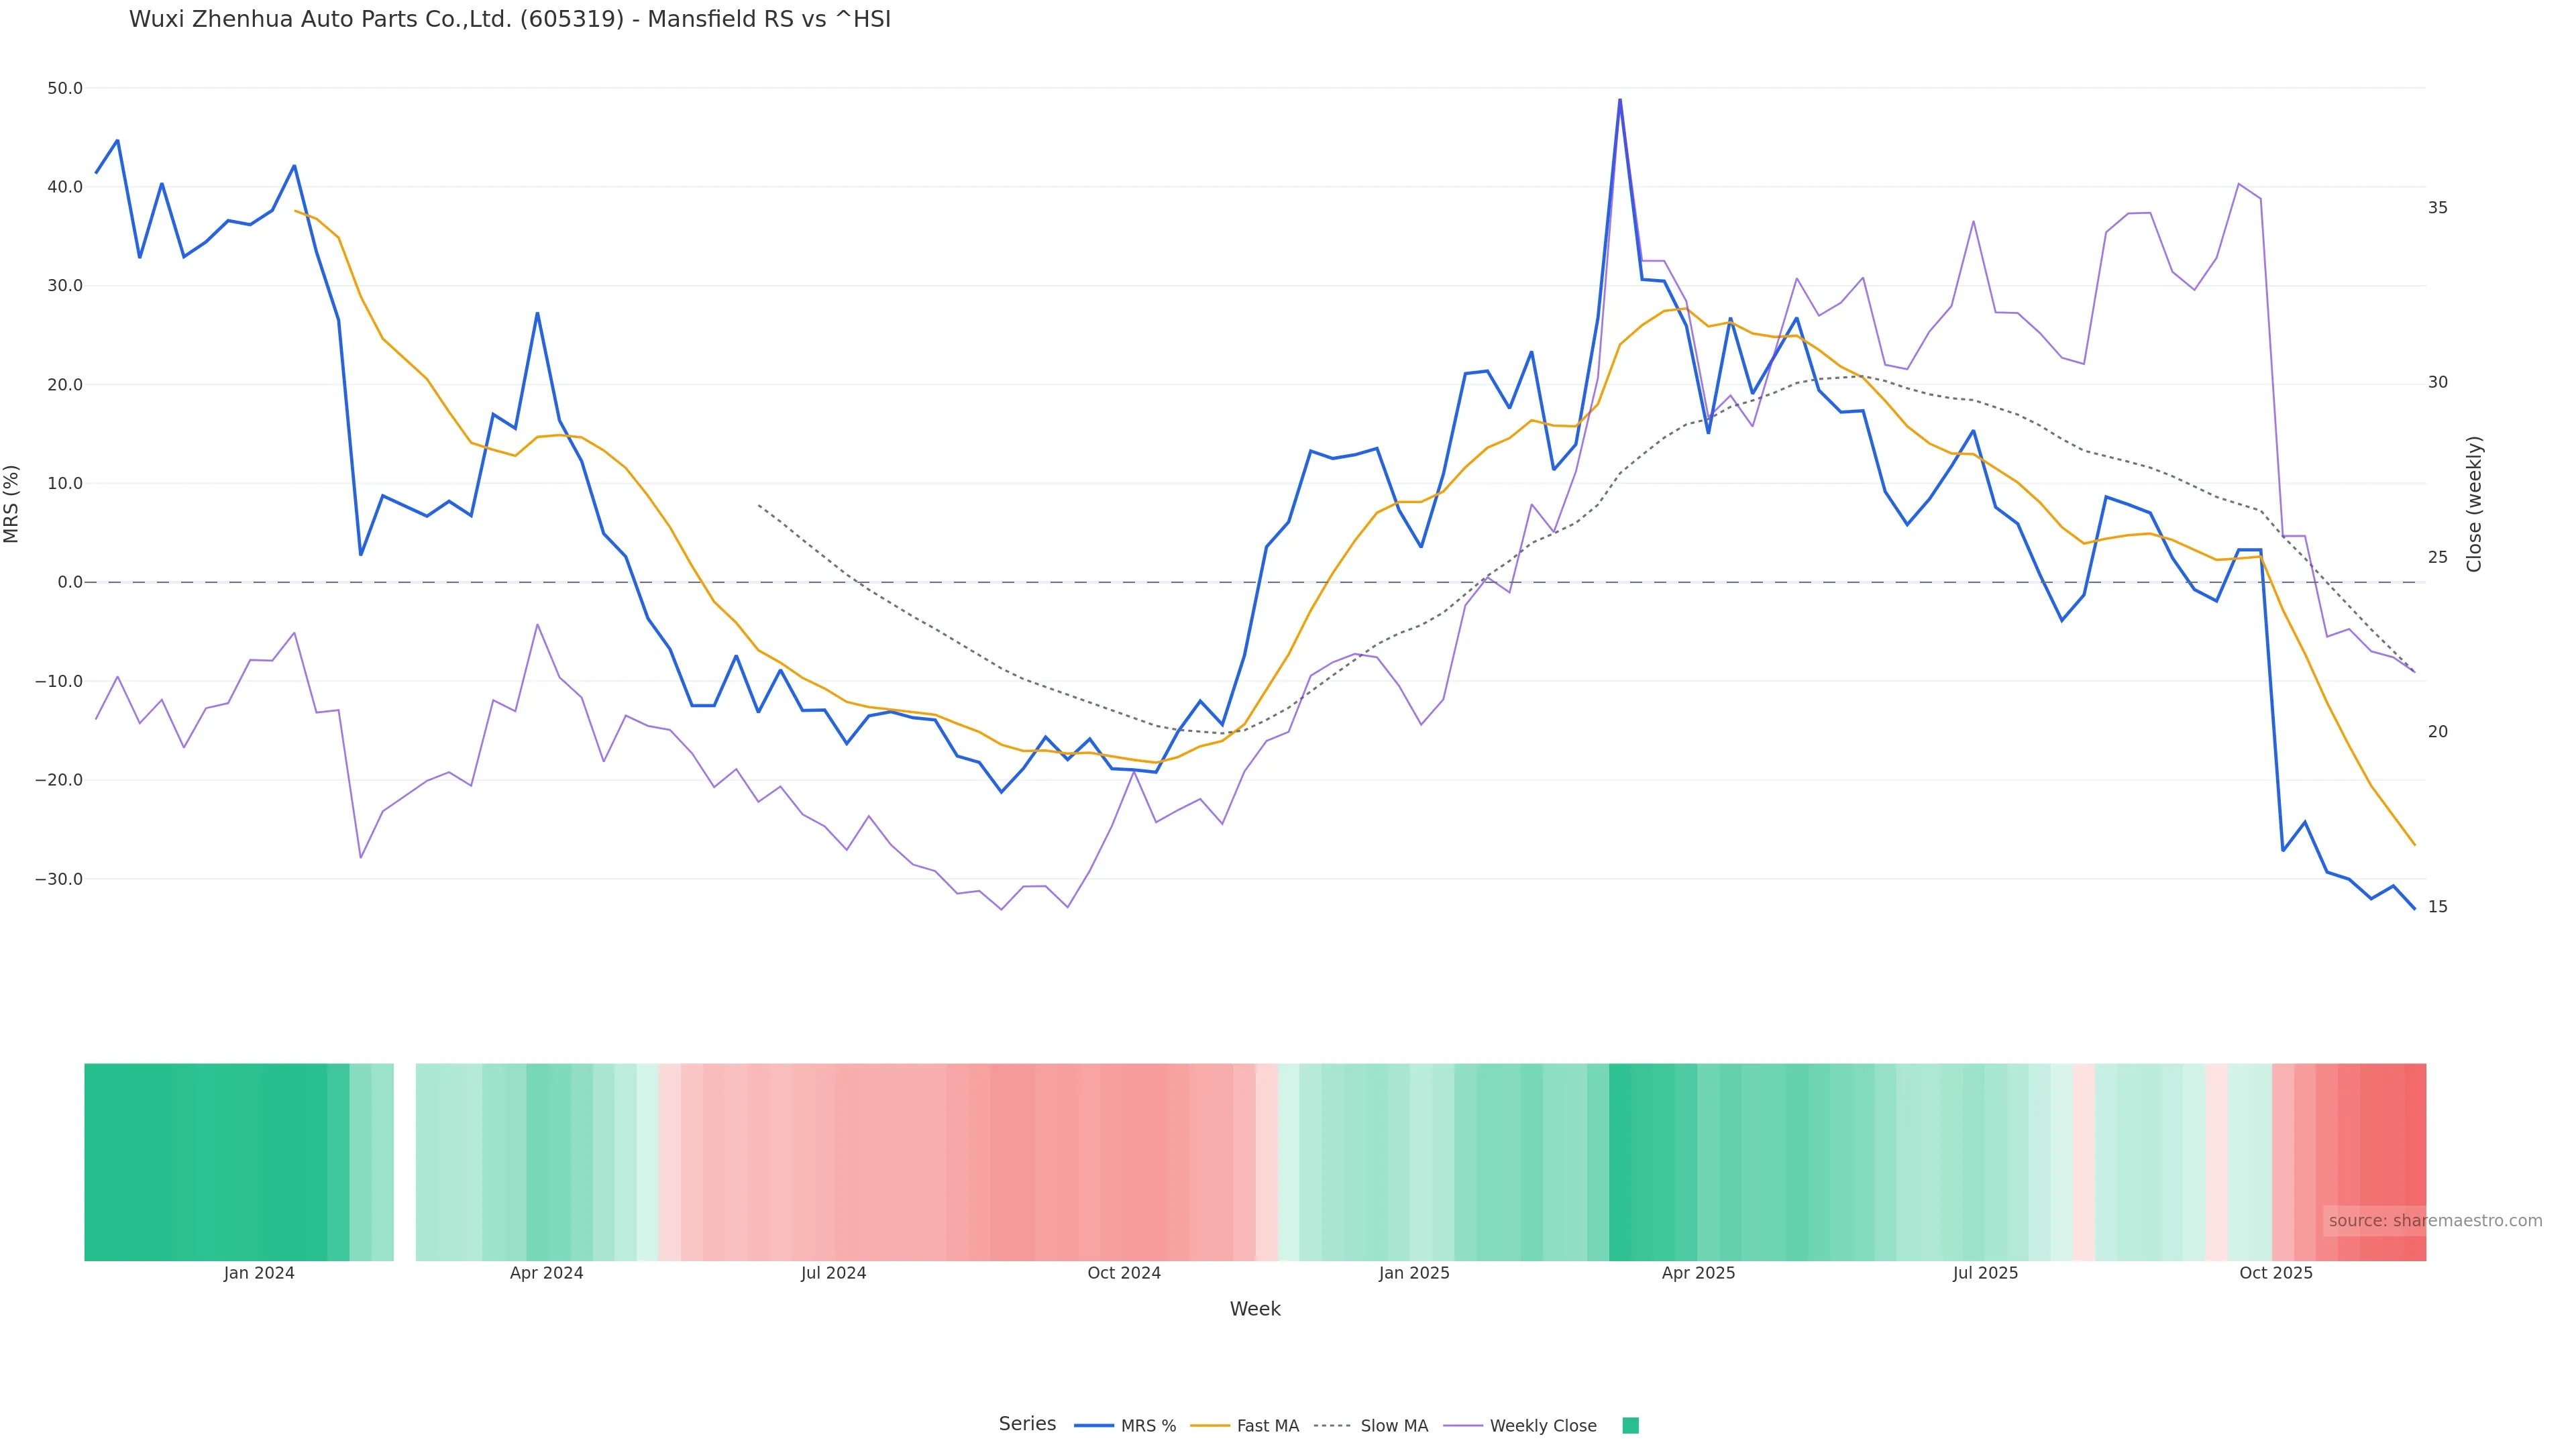
Task: Click the Week x-axis title
Action: pos(1255,1309)
